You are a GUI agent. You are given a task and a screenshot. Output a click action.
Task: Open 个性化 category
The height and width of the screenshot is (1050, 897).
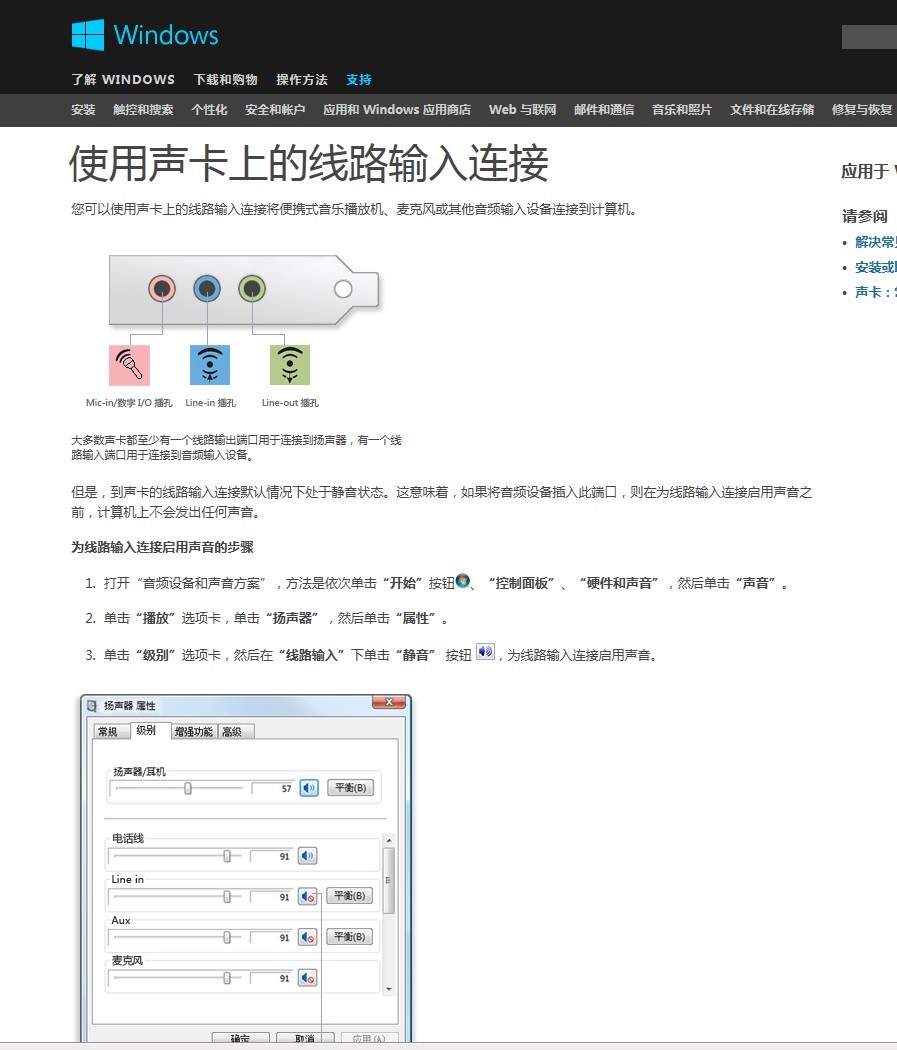(210, 110)
